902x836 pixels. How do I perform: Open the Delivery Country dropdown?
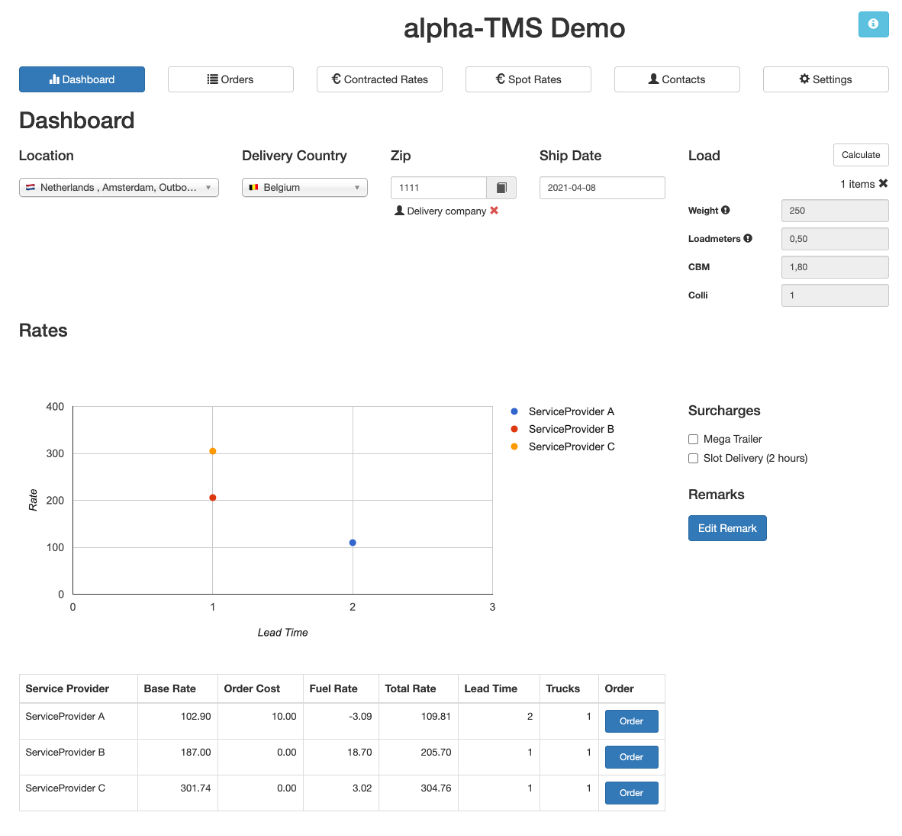coord(306,187)
